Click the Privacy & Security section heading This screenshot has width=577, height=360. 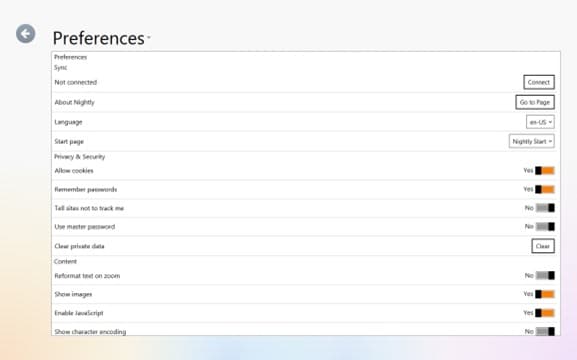point(79,157)
